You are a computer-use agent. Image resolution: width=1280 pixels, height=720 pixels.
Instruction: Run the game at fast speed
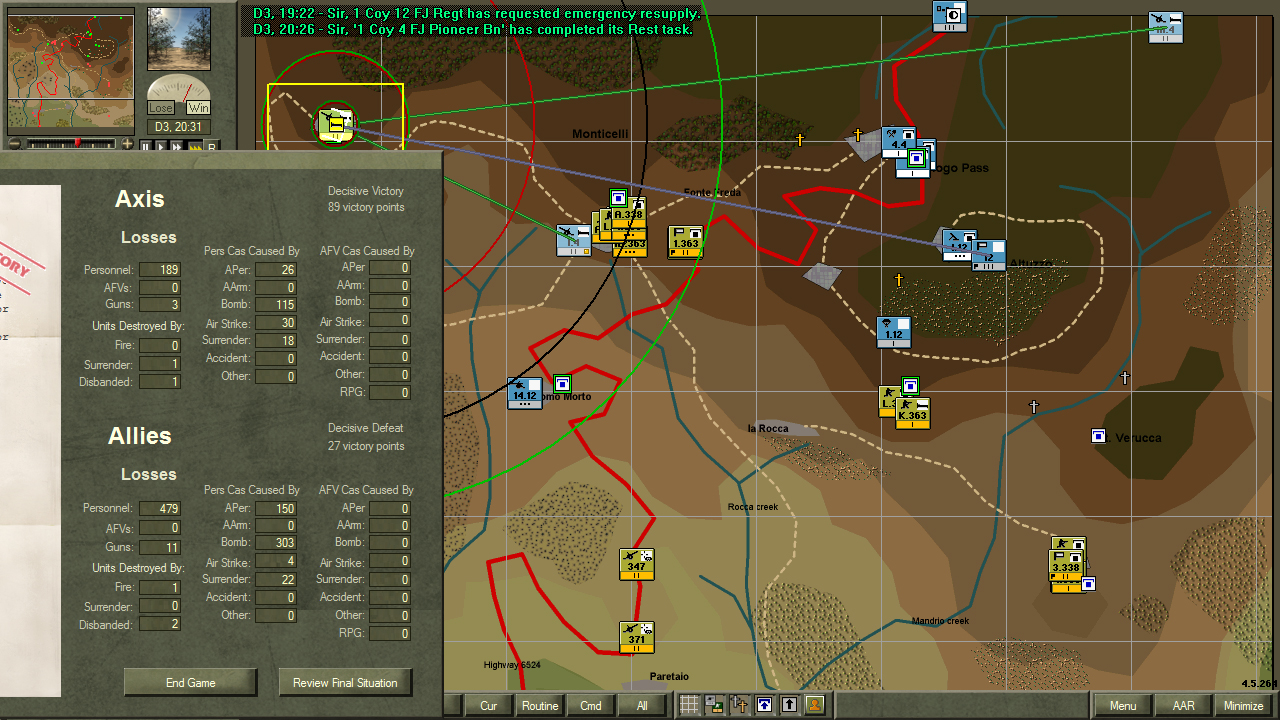pyautogui.click(x=178, y=146)
